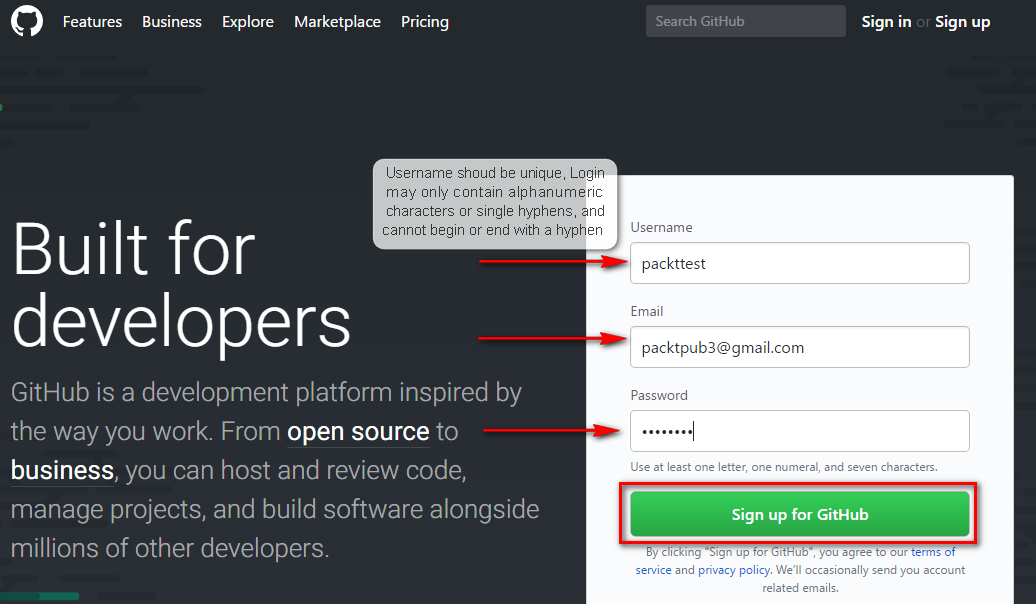Open the Features menu item
The width and height of the screenshot is (1036, 604).
(92, 22)
